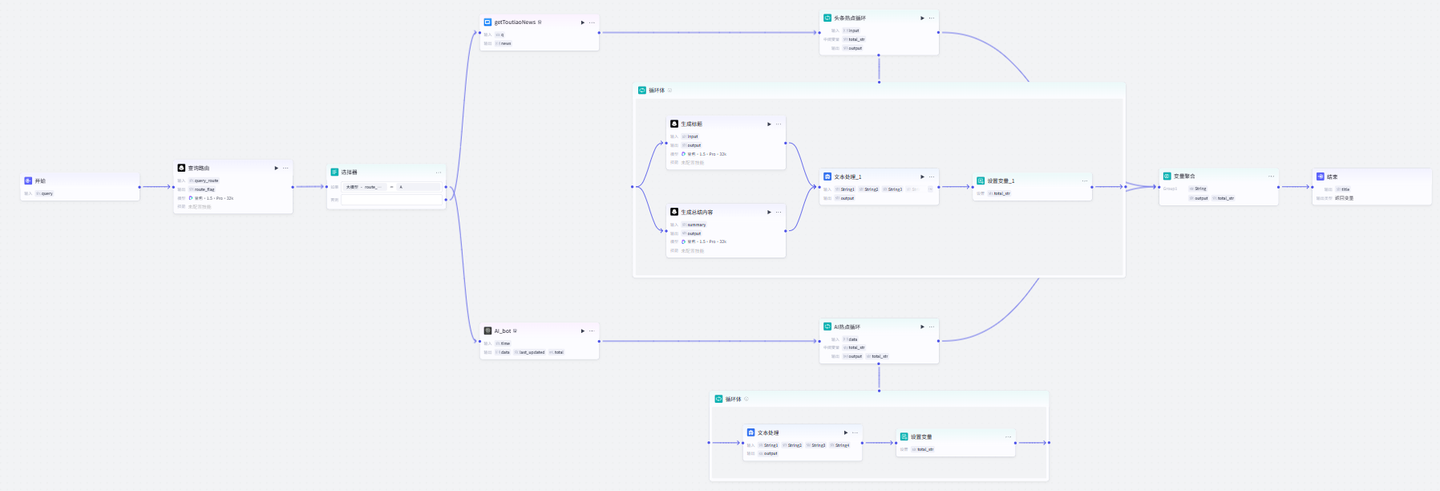Click the empty else branch field in 选择器
Viewport: 1440px width, 491px height.
(x=393, y=200)
